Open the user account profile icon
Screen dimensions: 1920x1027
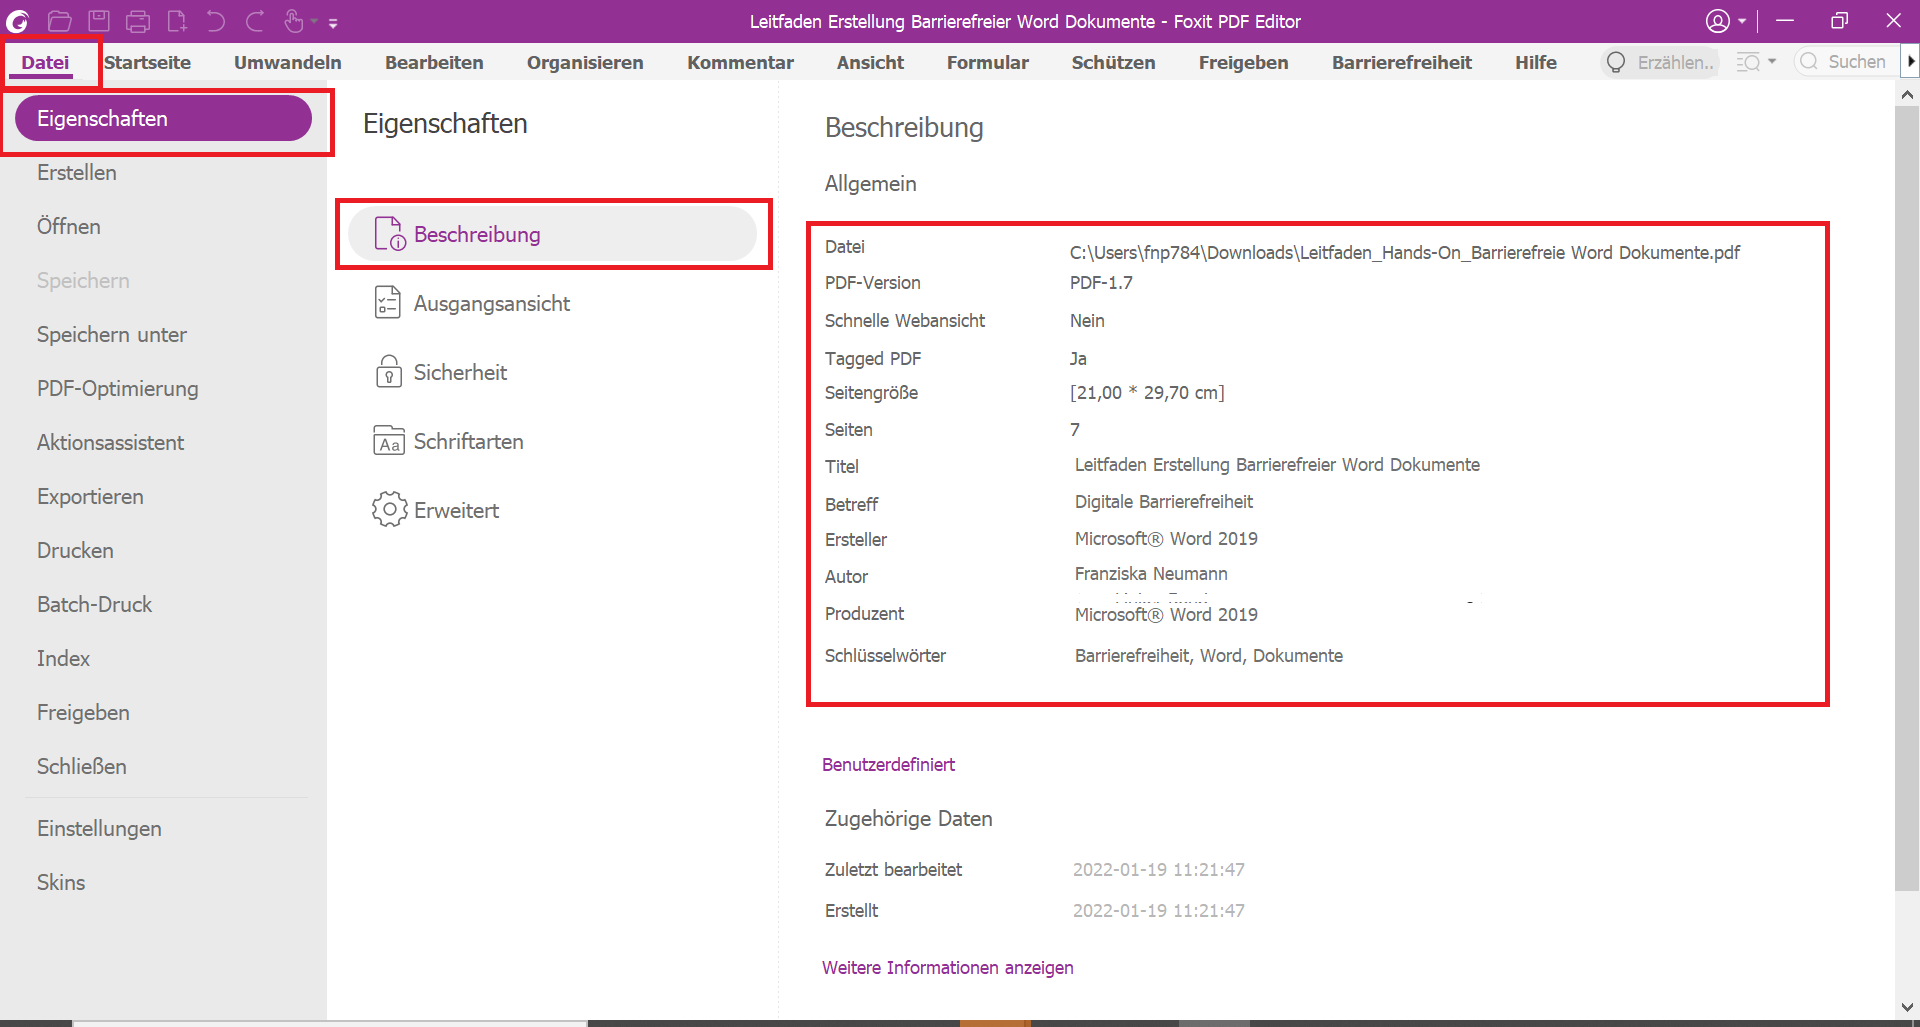coord(1718,21)
